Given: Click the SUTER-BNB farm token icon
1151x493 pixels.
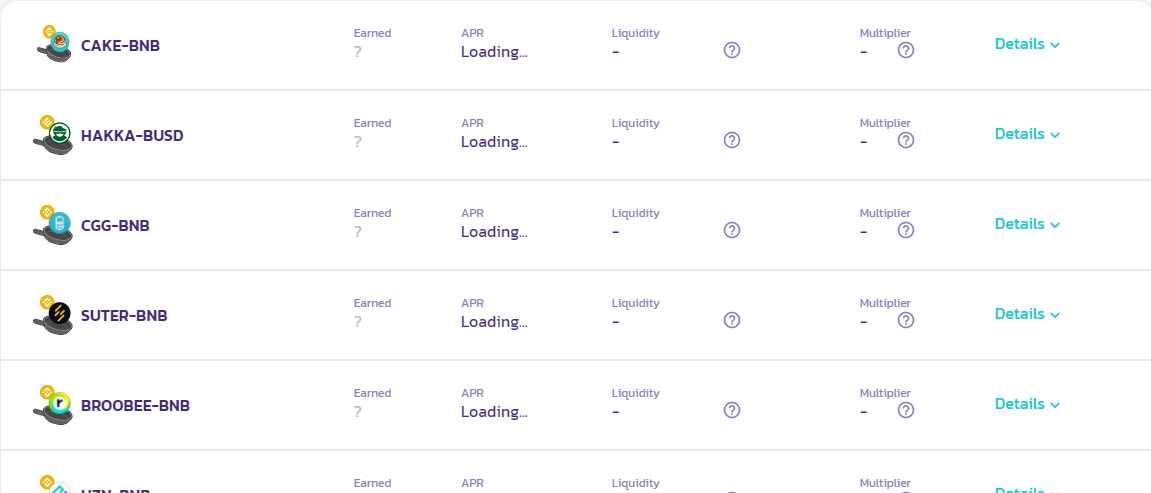Looking at the screenshot, I should pos(55,314).
